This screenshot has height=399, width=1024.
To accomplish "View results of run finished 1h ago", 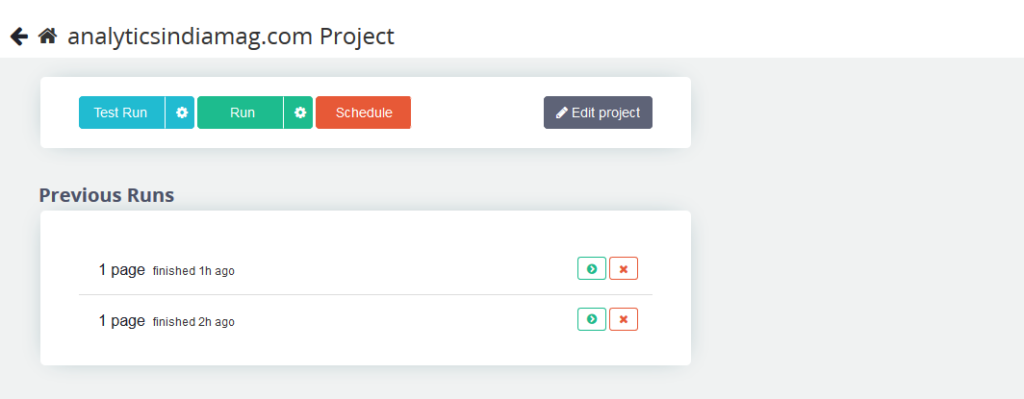I will [592, 268].
